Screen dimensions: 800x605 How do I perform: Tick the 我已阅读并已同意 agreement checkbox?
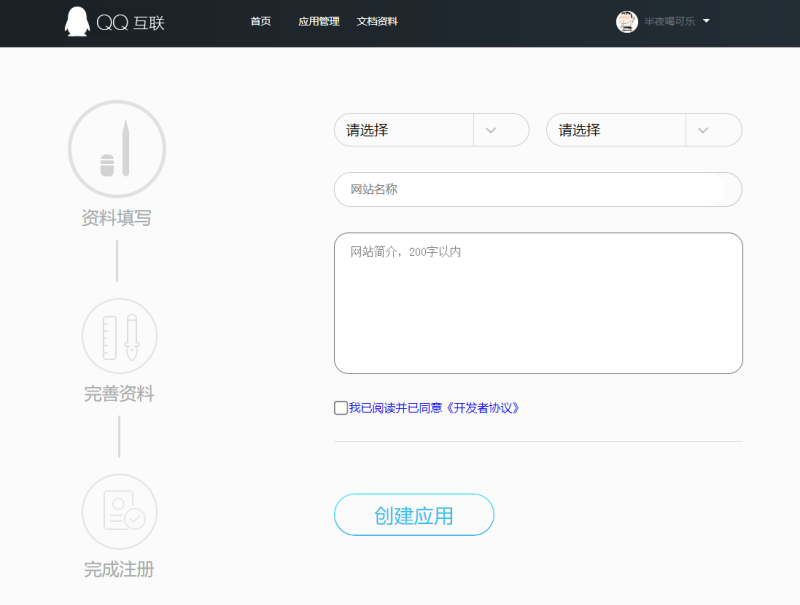click(341, 408)
